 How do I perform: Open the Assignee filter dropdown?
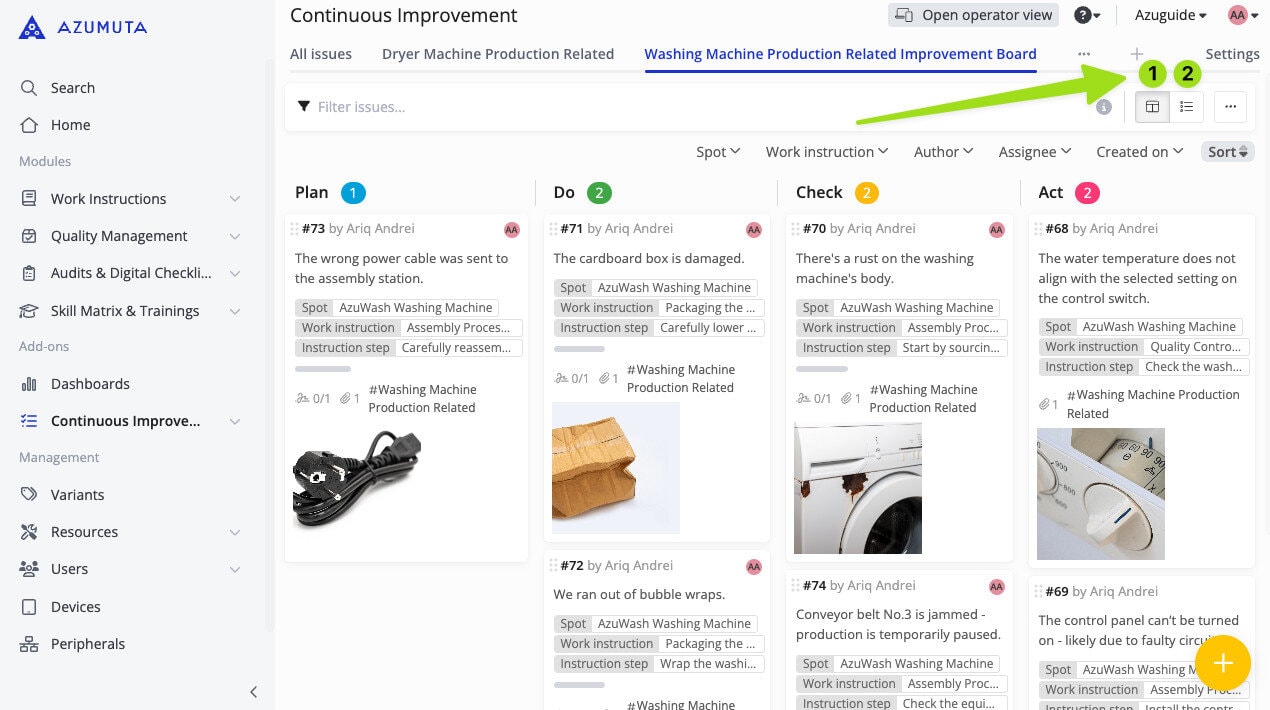[1035, 152]
